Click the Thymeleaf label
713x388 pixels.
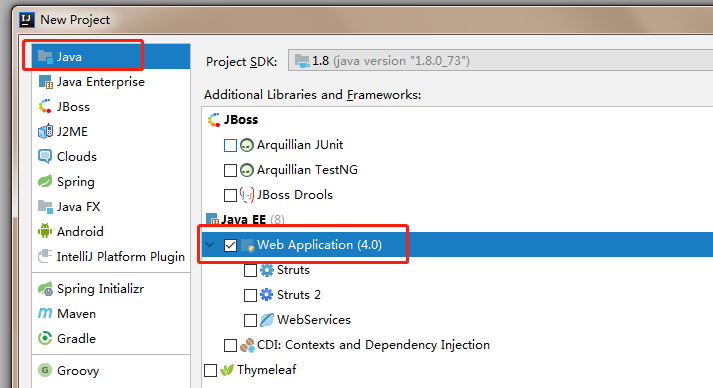coord(266,370)
